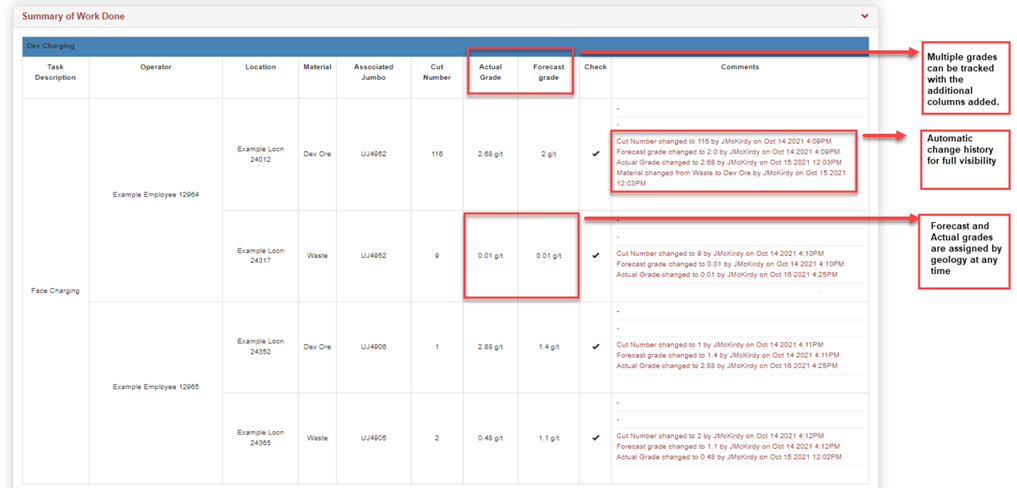Click the cut number 116 cell
This screenshot has height=488, width=1017.
(x=436, y=154)
